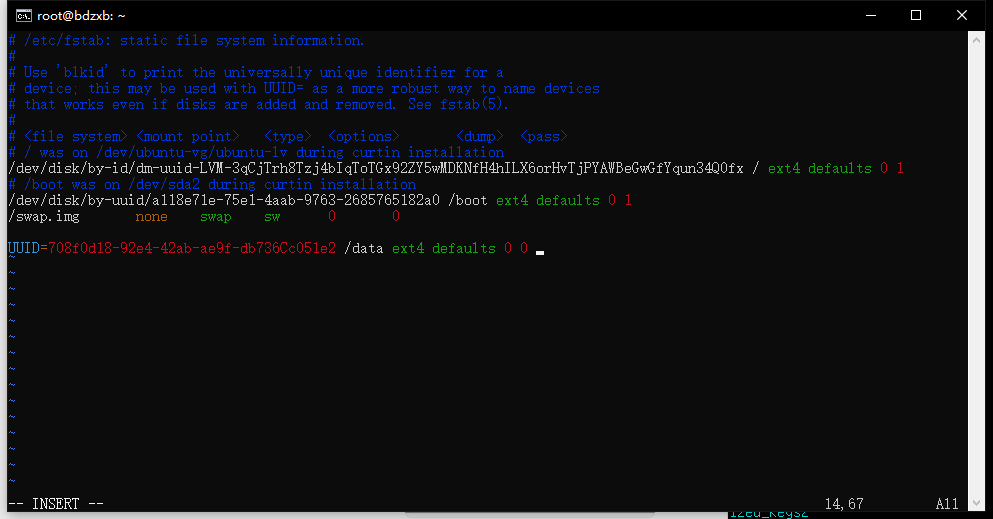Click the scrollbar up arrow
This screenshot has height=519, width=993.
977,40
